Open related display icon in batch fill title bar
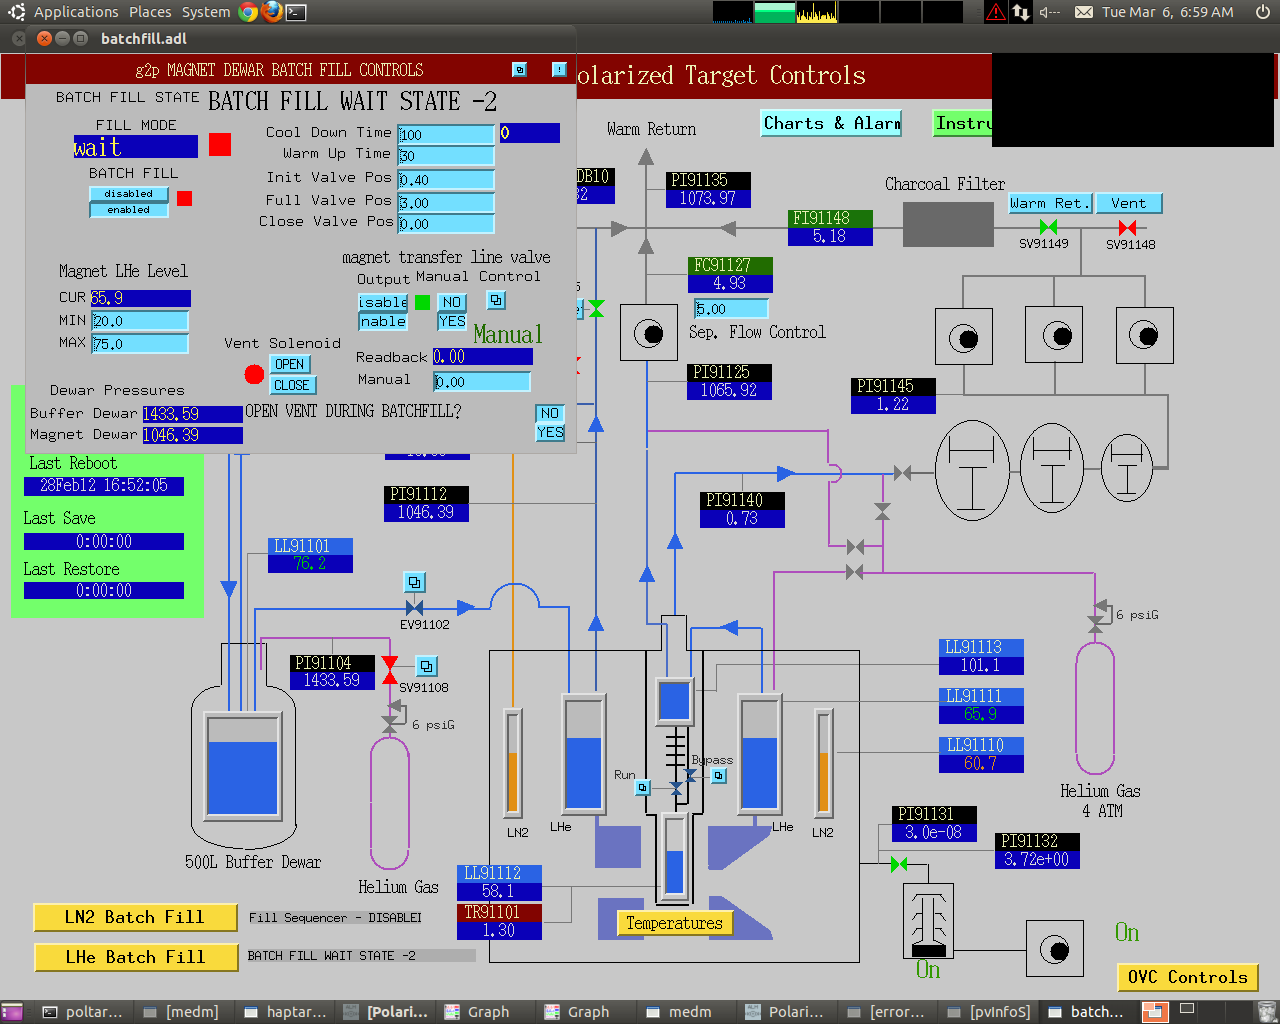 [519, 69]
